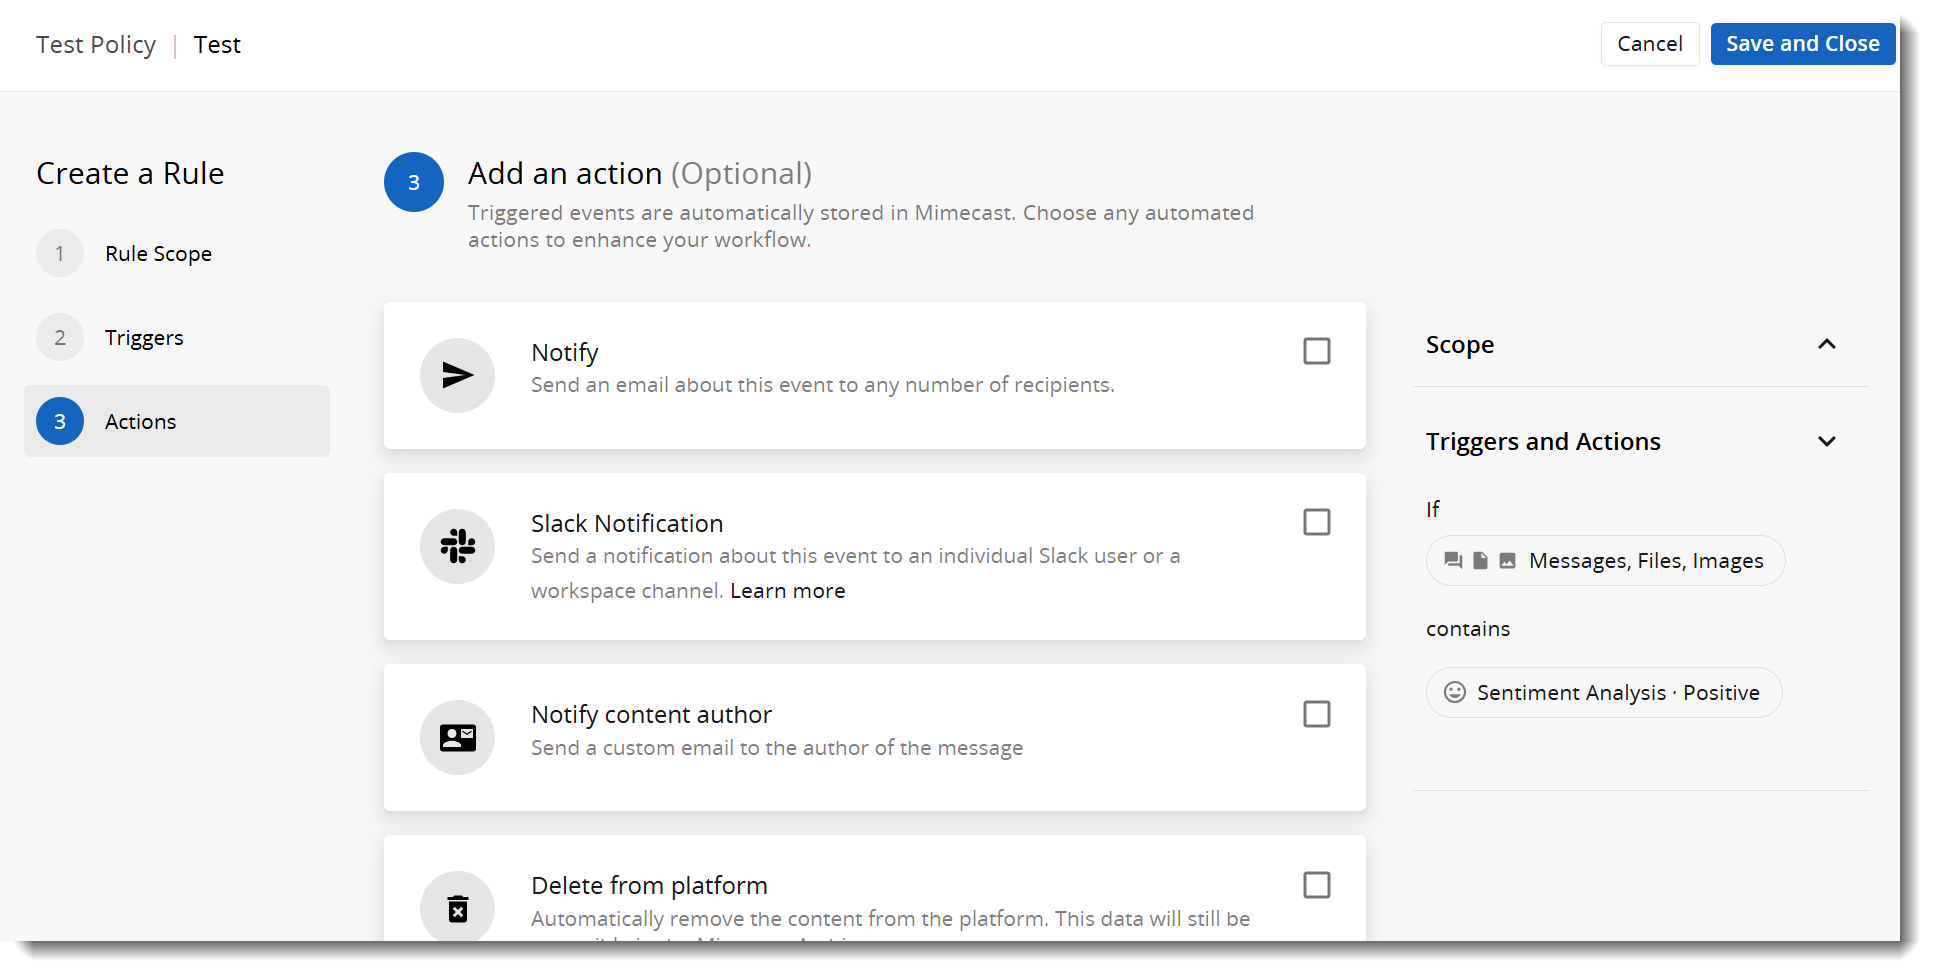Open the Slack Learn more link
Image resolution: width=1934 pixels, height=975 pixels.
tap(787, 591)
